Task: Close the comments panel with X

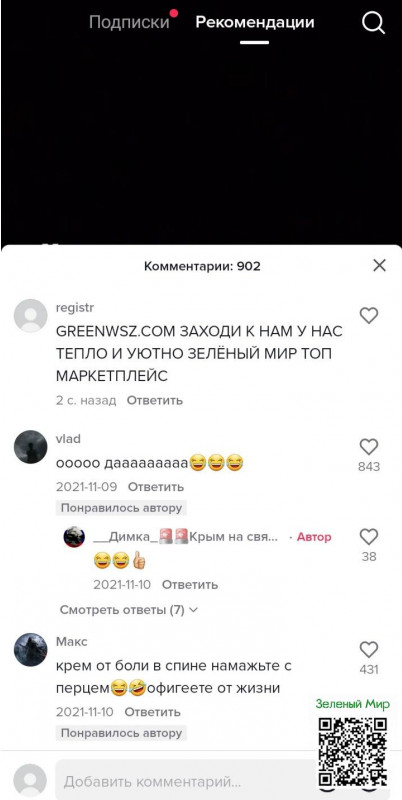Action: 379,265
